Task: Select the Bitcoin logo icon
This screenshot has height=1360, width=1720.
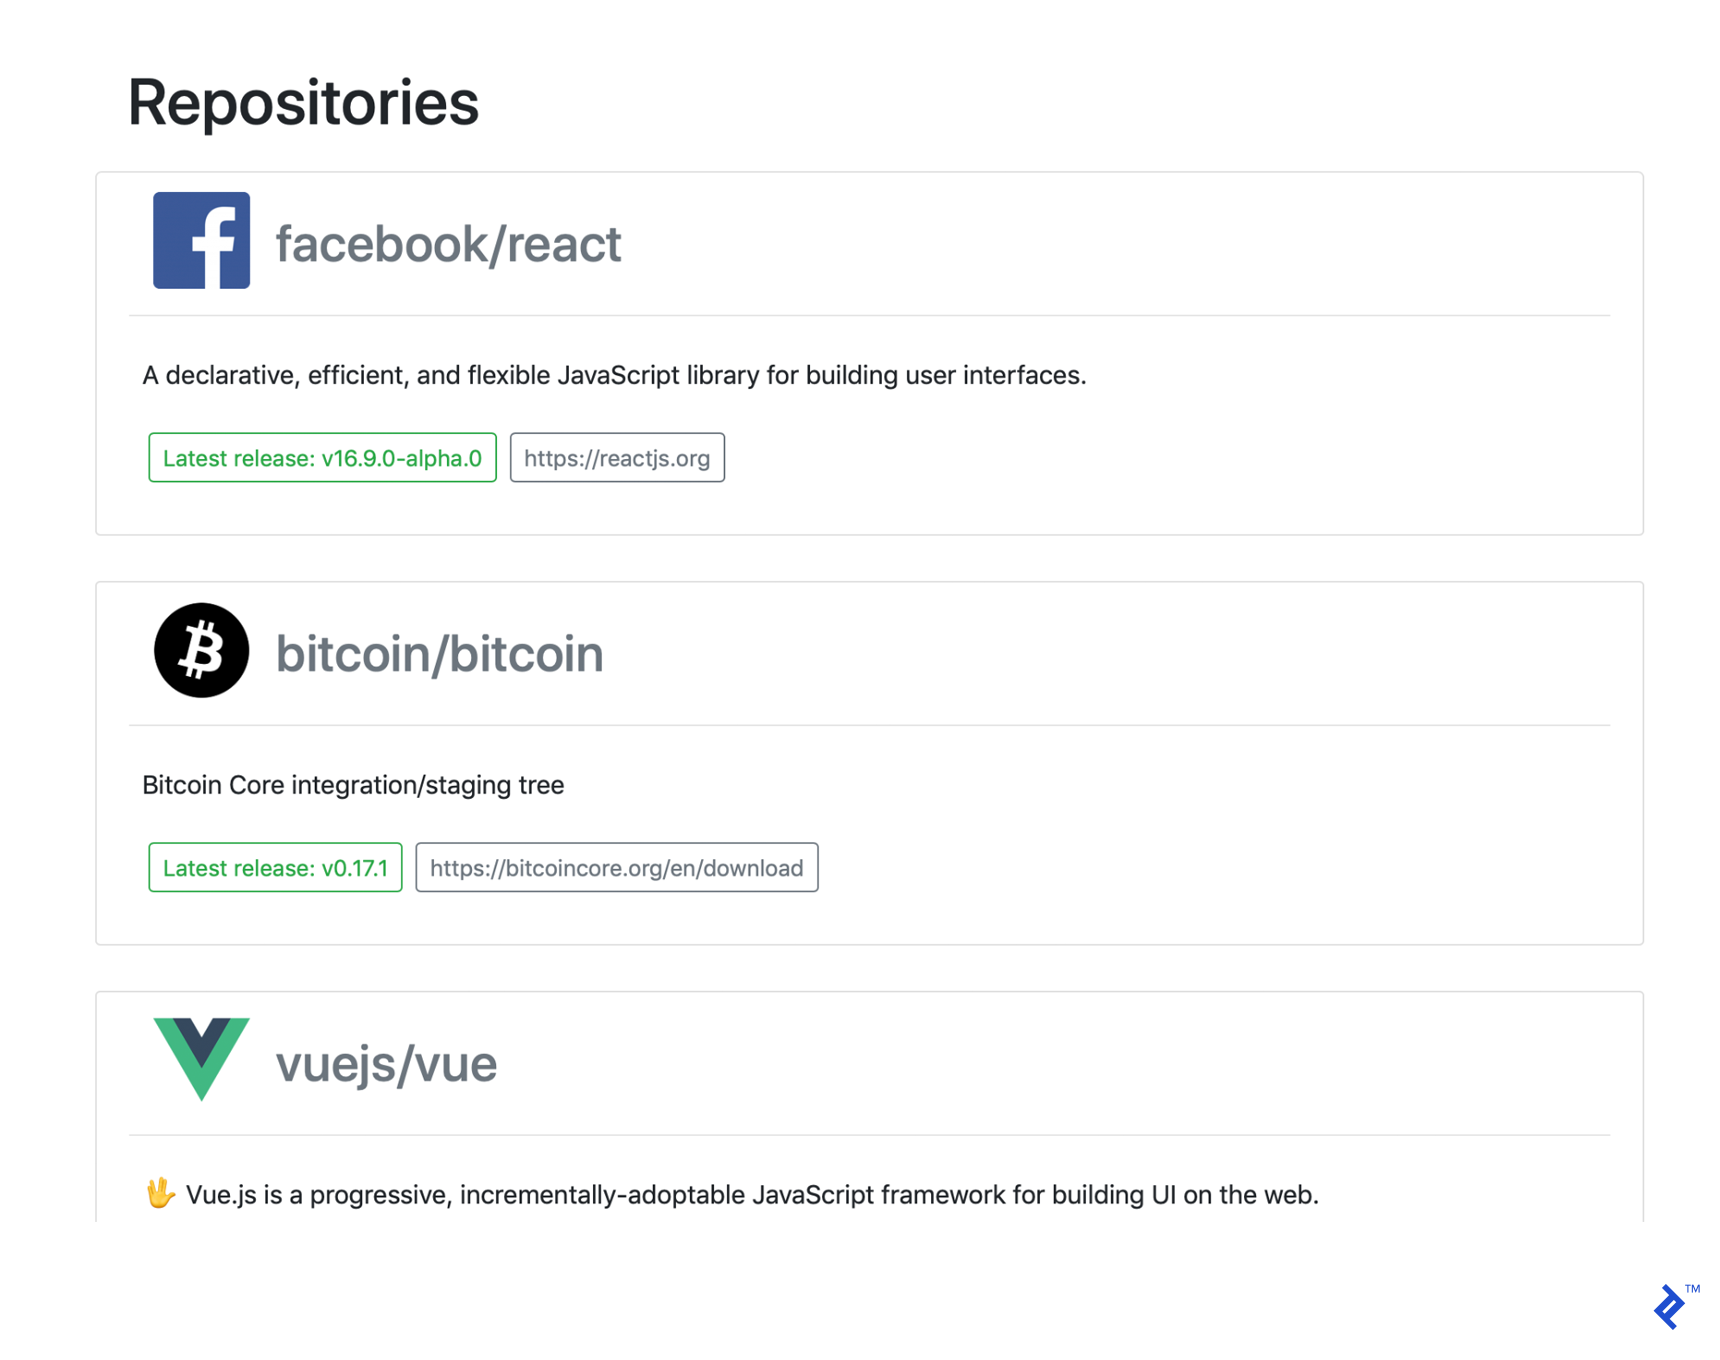Action: (x=200, y=650)
